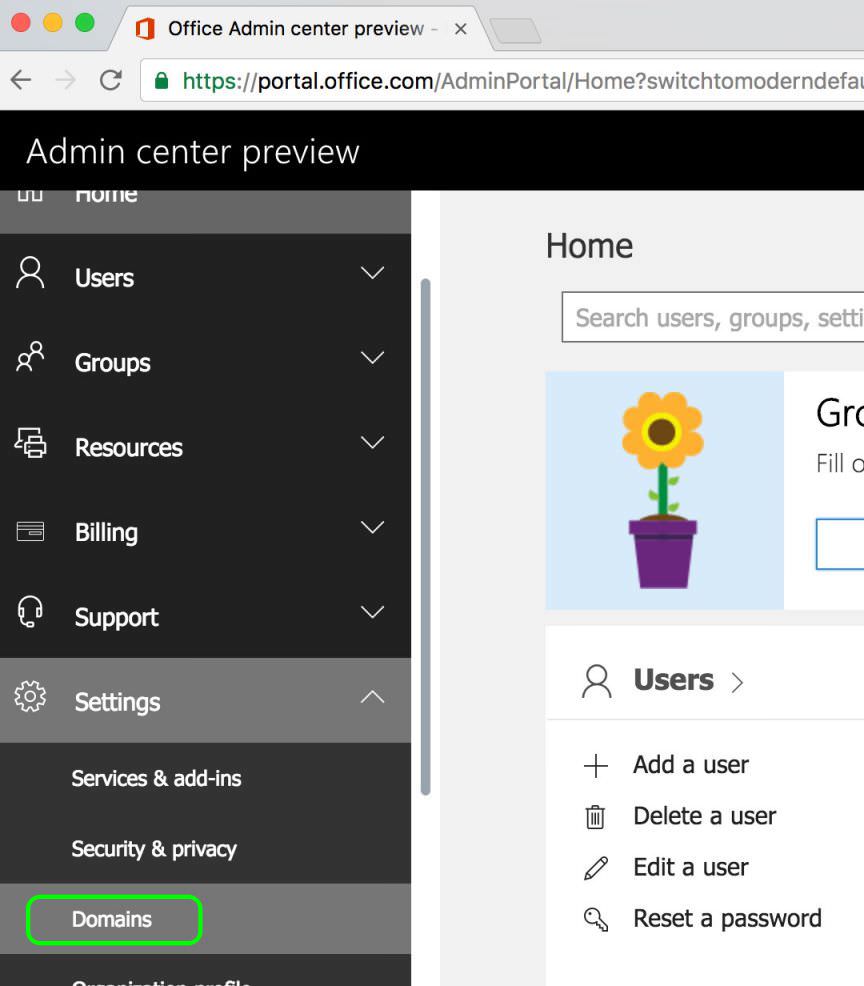The width and height of the screenshot is (864, 986).
Task: Click the Billing card icon in sidebar
Action: (30, 531)
